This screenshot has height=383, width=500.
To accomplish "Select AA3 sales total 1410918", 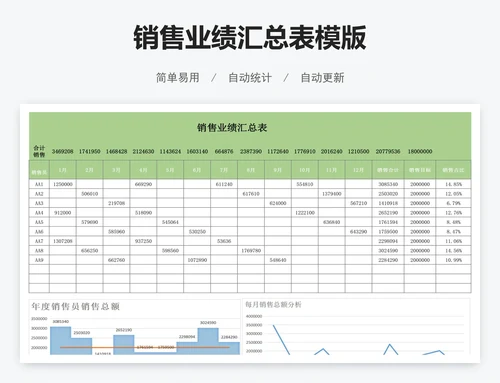I will (x=388, y=203).
